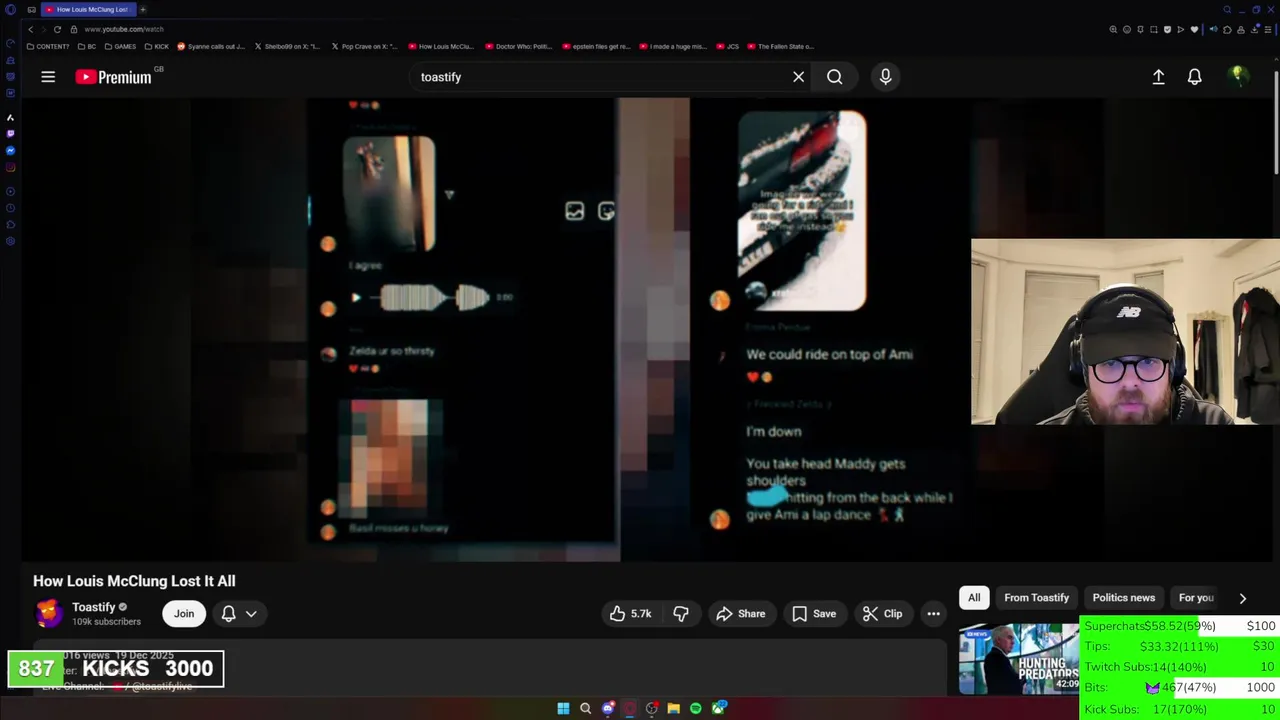Screen dimensions: 1280x720
Task: Open Messenger in the browser sidebar
Action: [x=10, y=150]
